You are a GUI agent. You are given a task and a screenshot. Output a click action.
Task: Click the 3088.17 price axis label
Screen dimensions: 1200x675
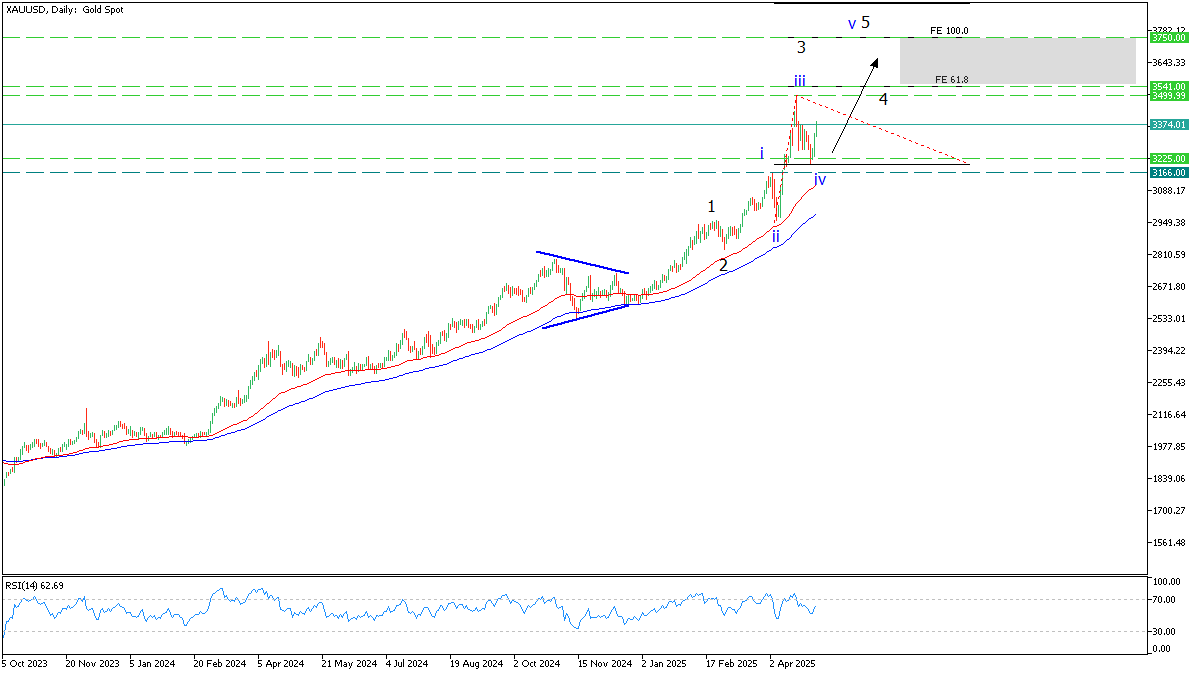[x=1168, y=191]
